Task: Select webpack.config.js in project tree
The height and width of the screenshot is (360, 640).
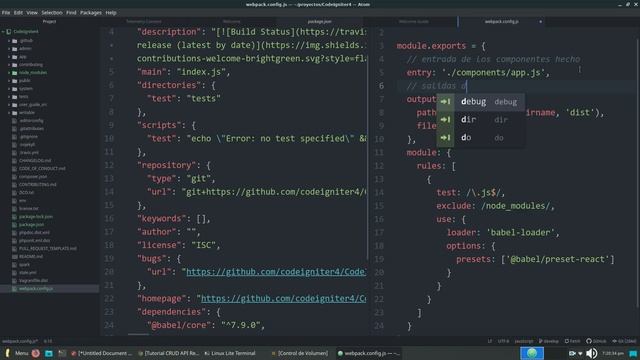Action: [36, 289]
